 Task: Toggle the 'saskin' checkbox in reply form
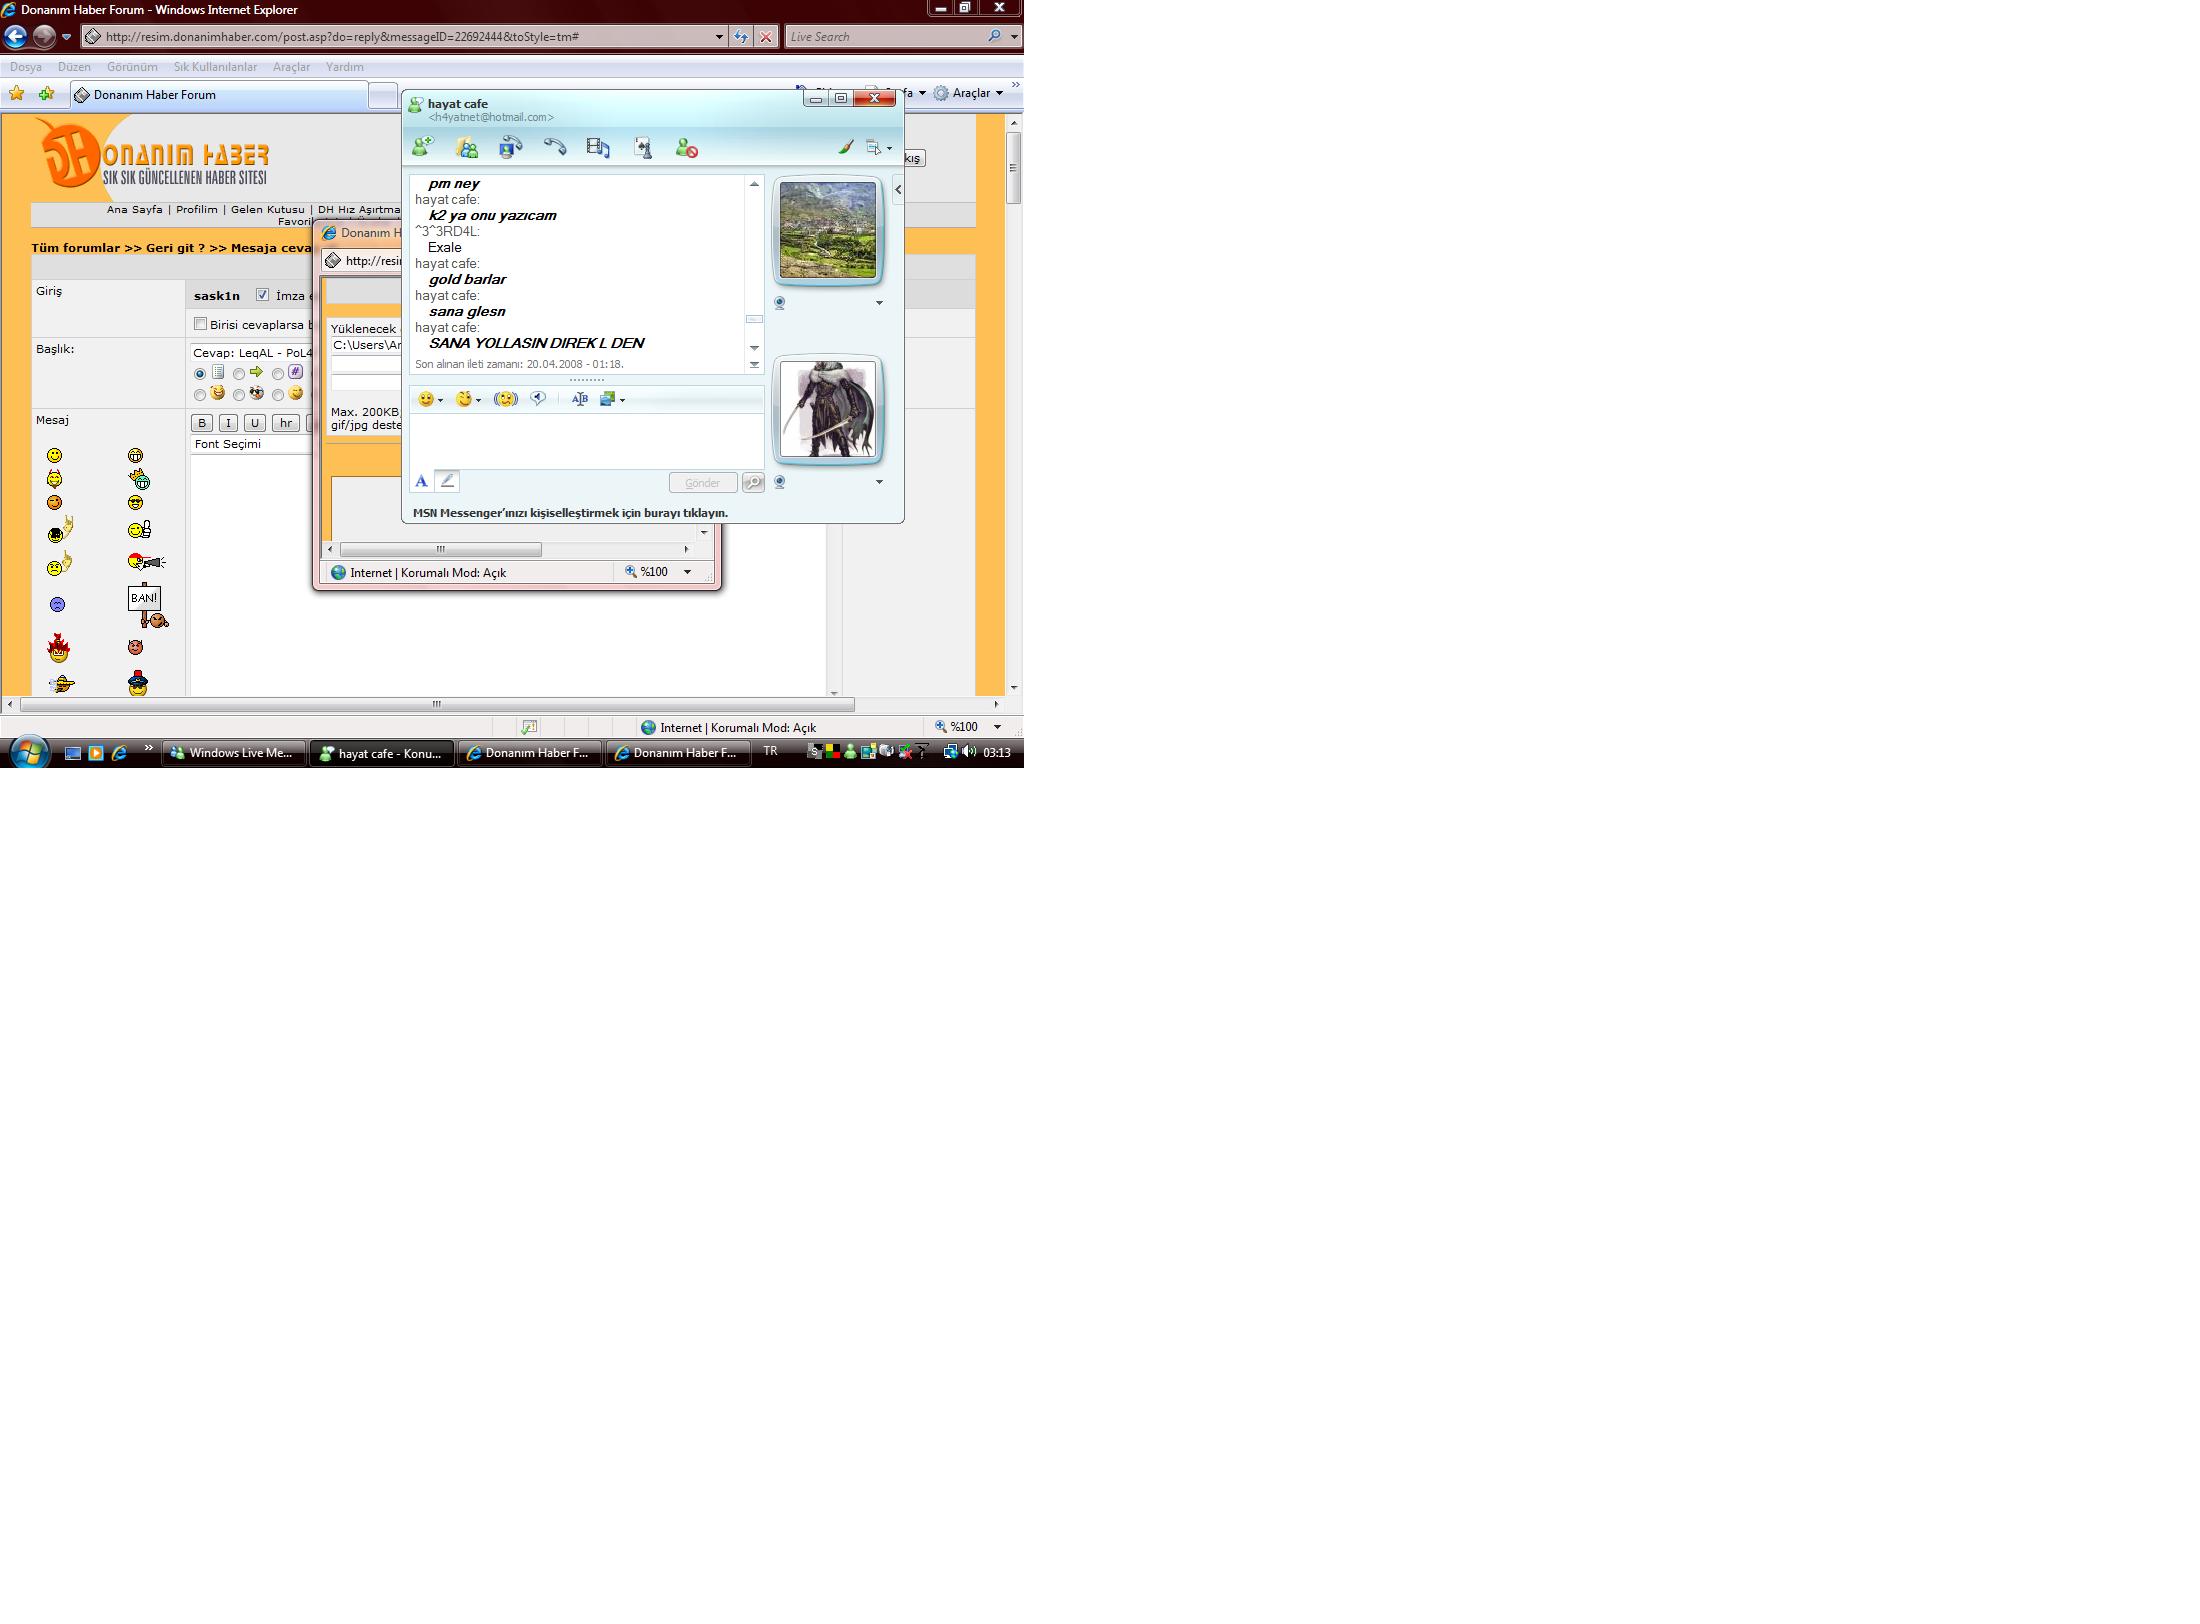point(263,295)
